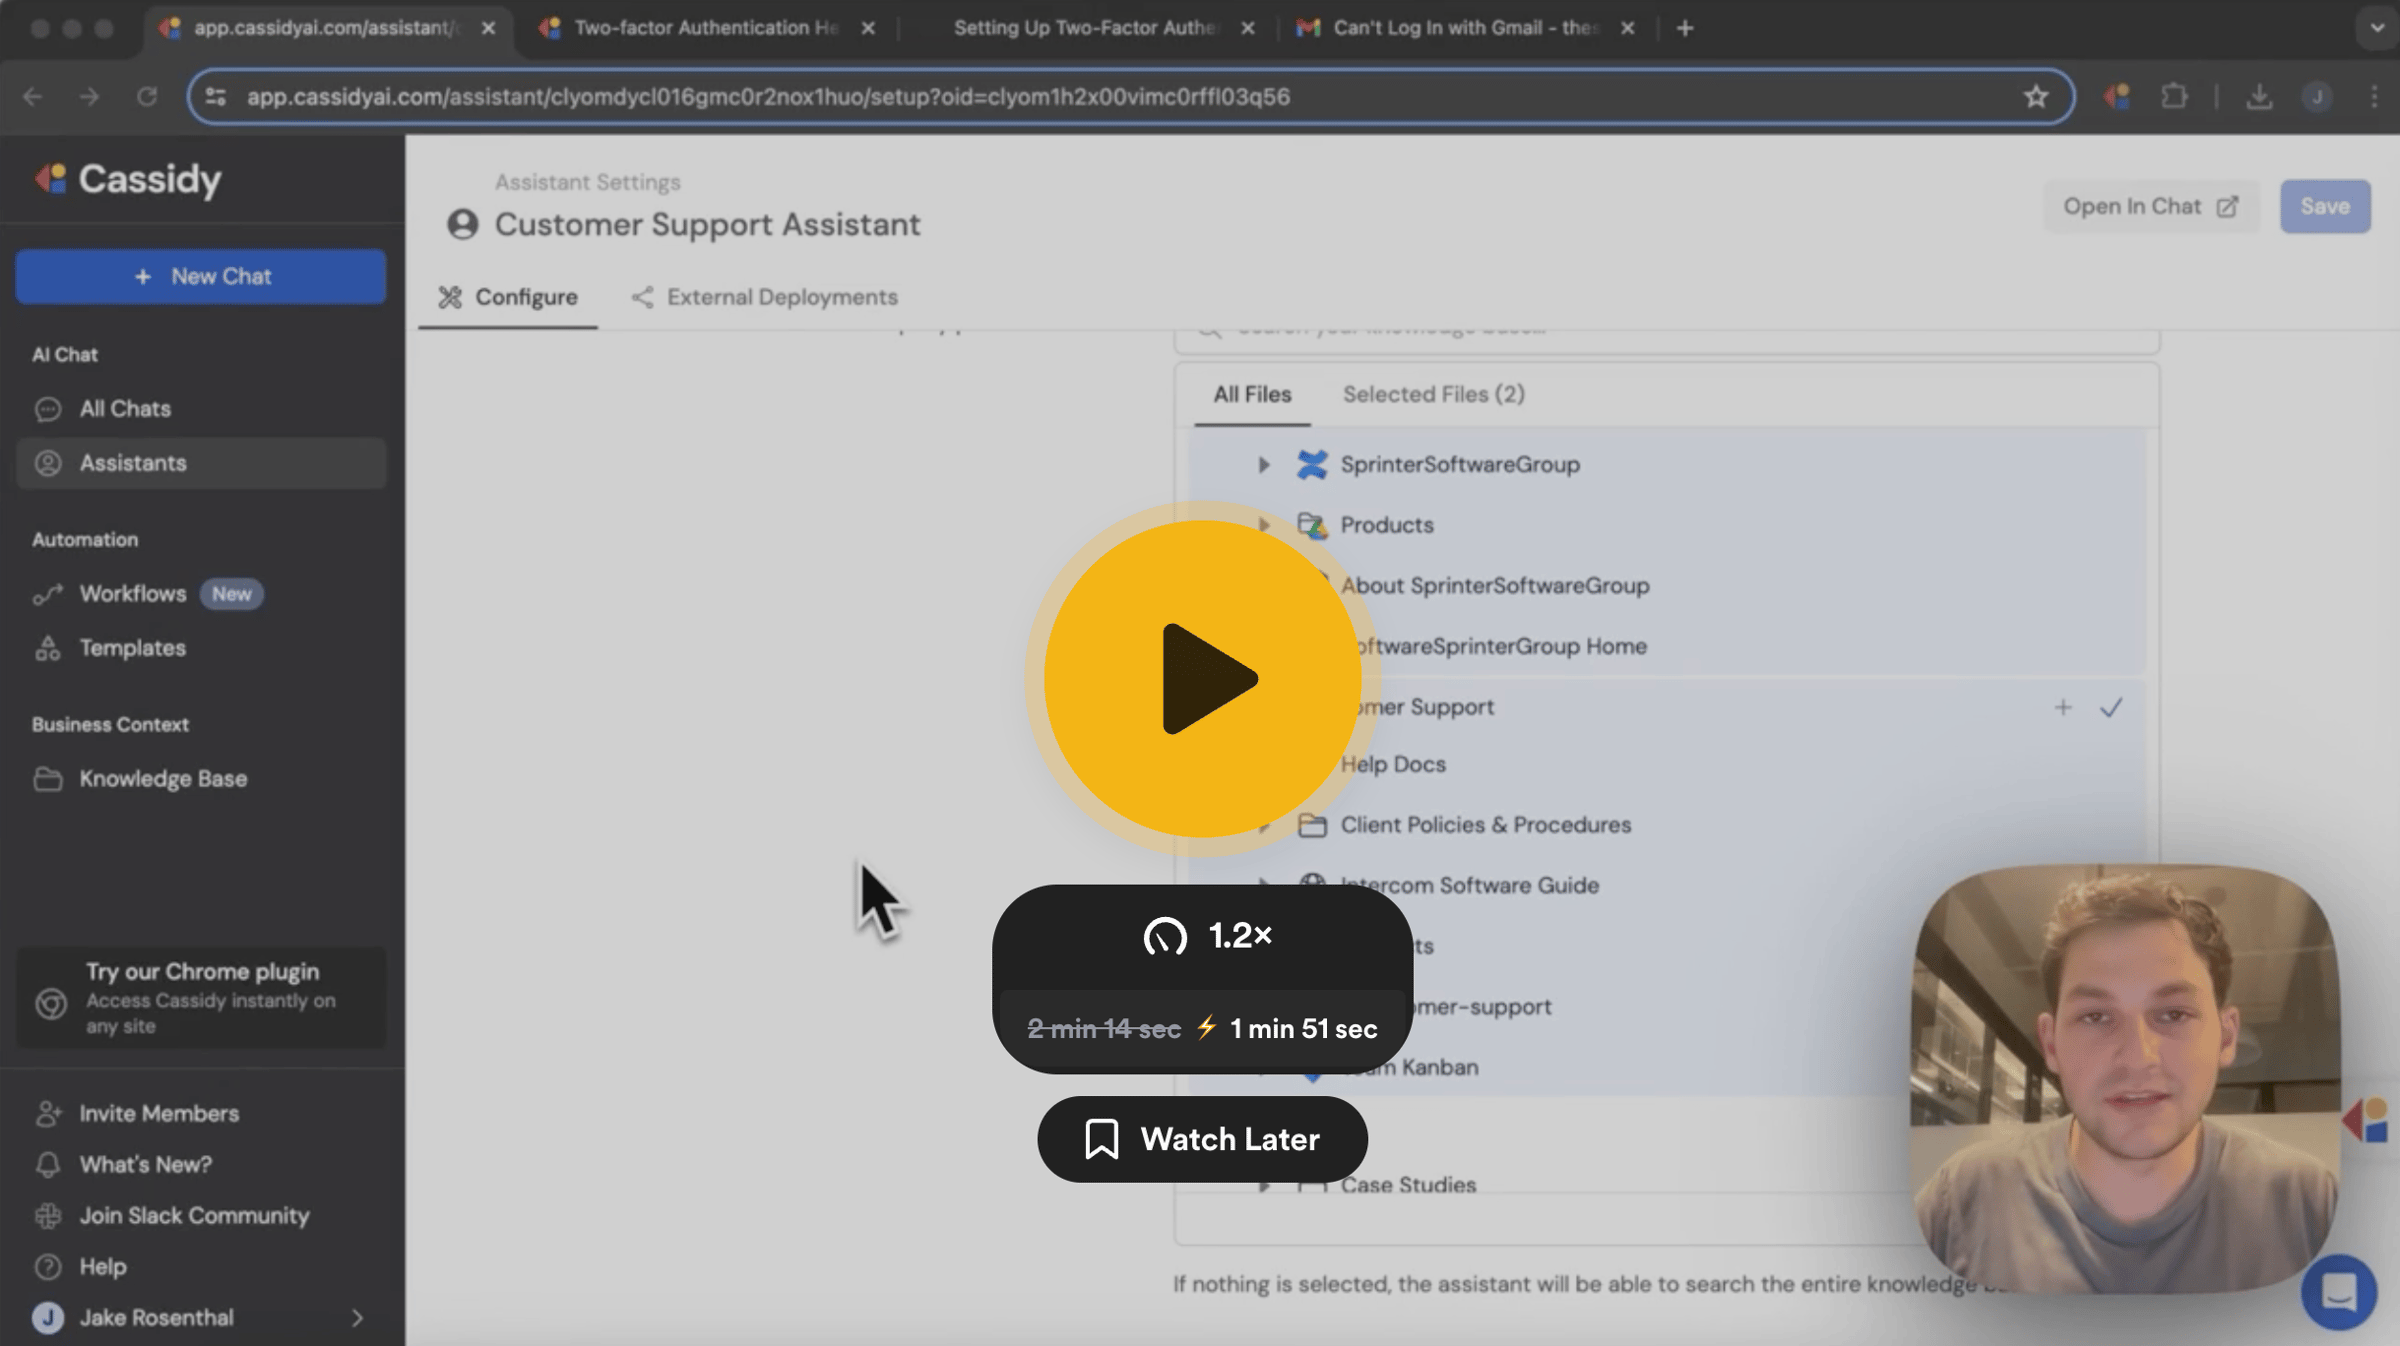Select the Selected Files (2) tab
The width and height of the screenshot is (2400, 1346).
click(1433, 394)
